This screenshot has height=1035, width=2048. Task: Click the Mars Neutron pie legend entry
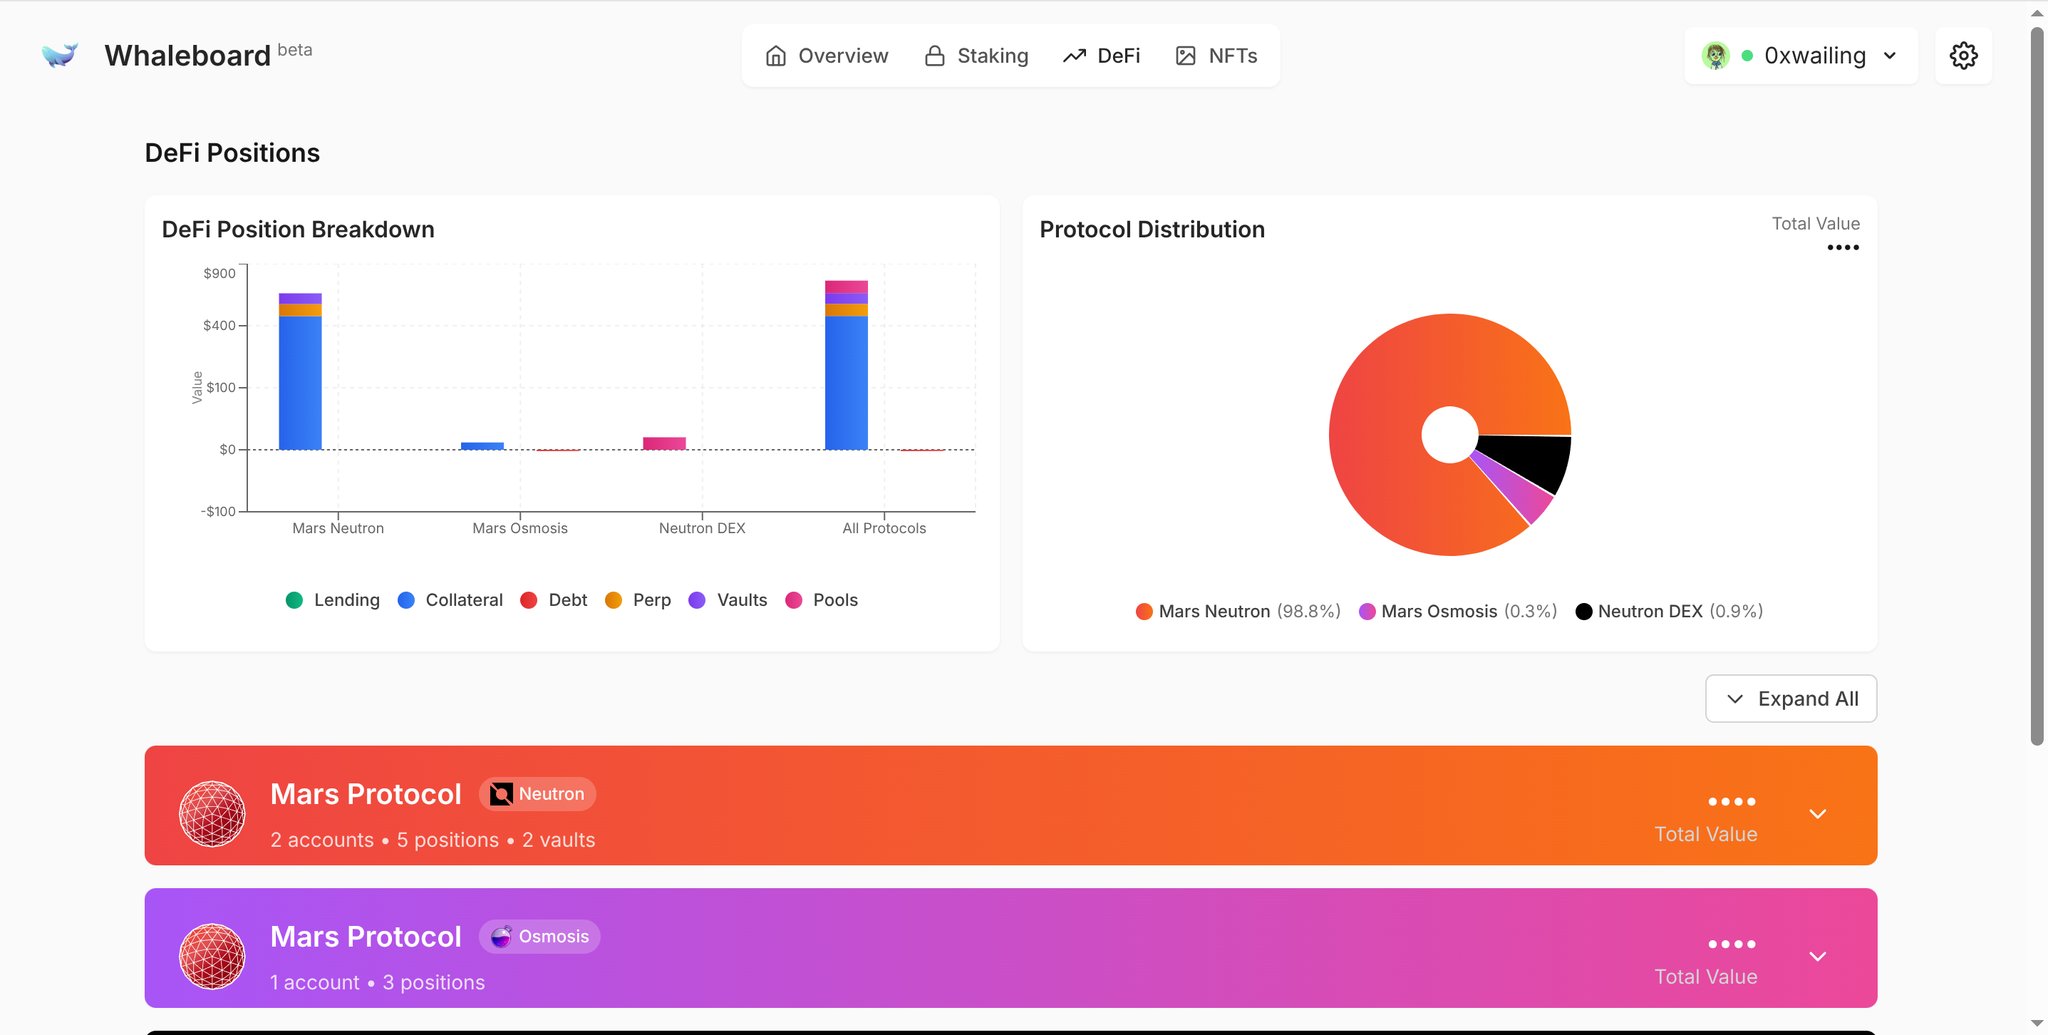click(x=1238, y=611)
